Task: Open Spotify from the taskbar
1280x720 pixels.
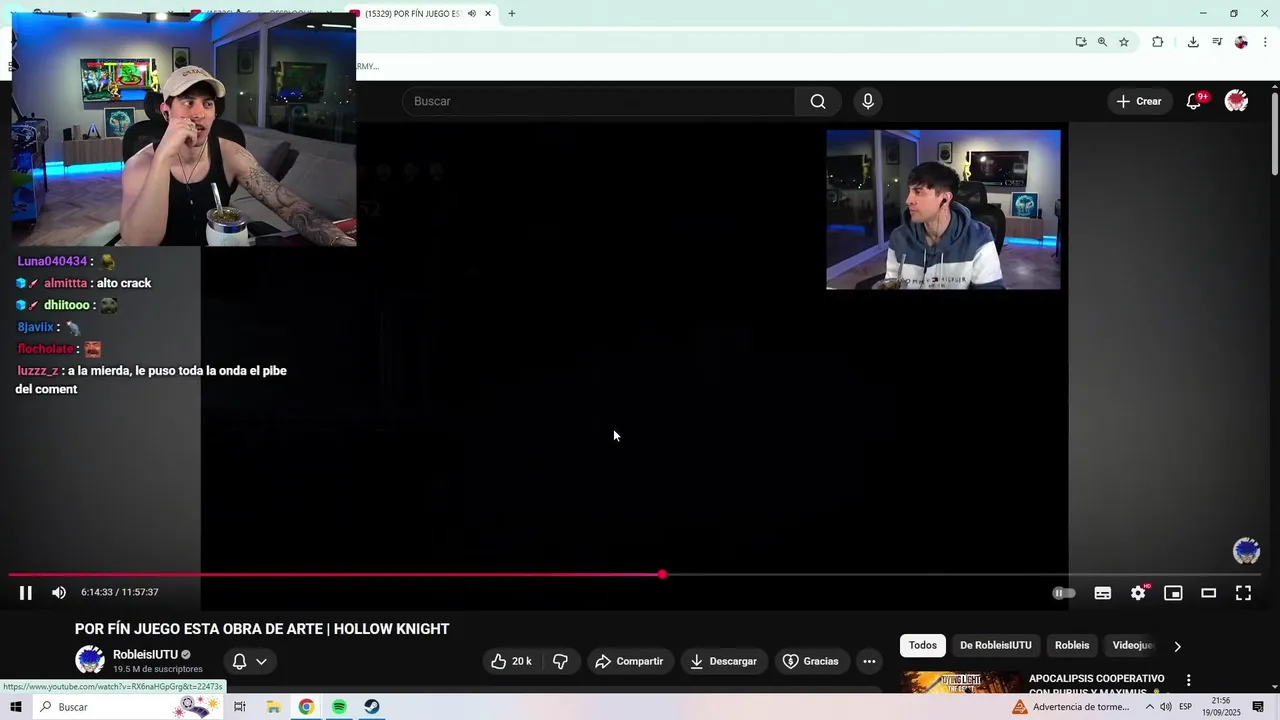Action: [339, 707]
